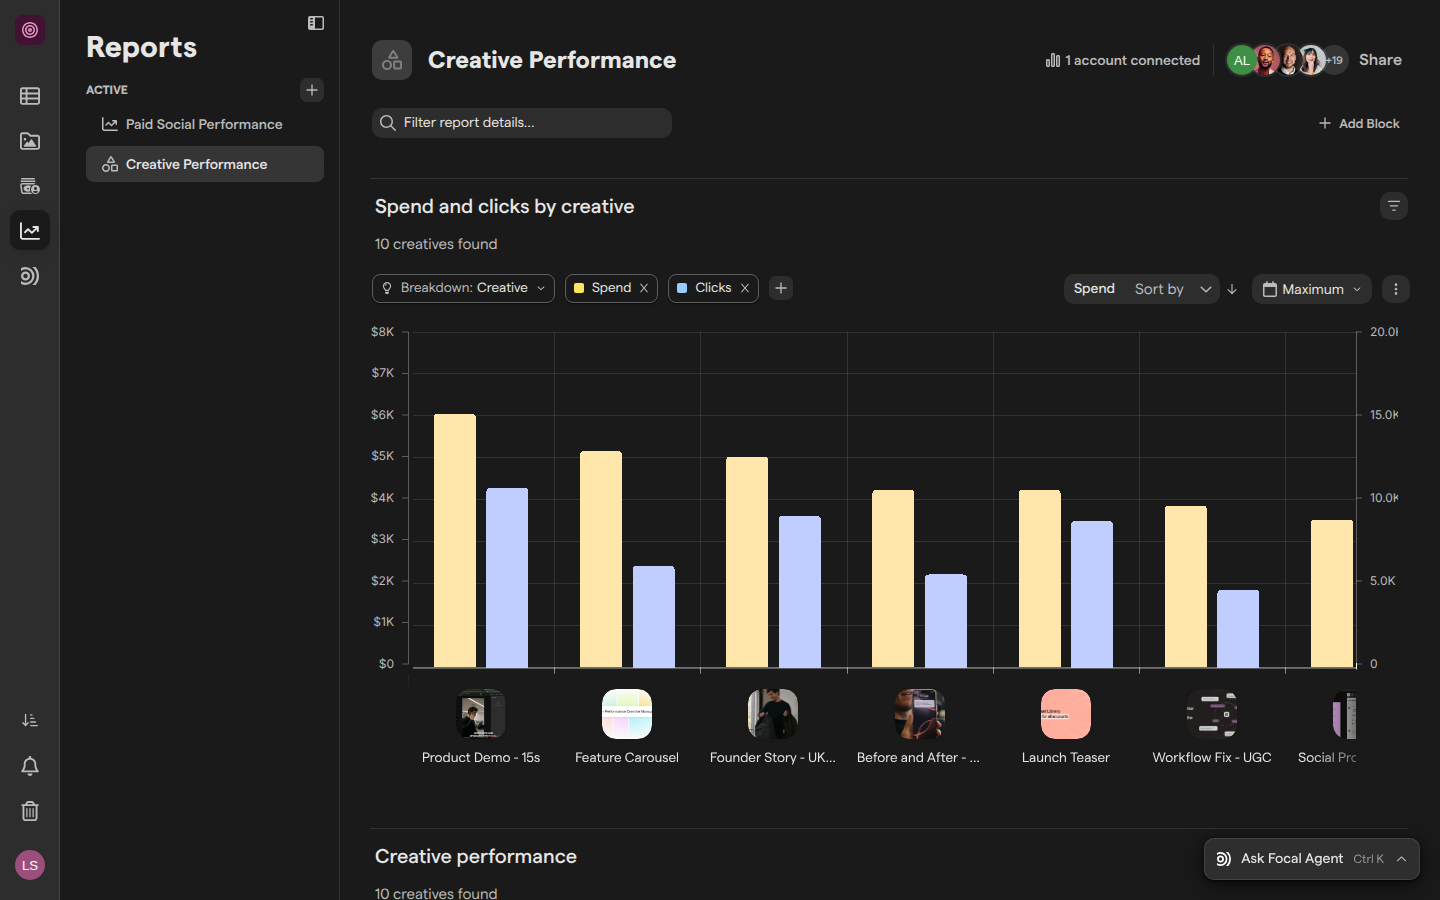Open the Reports chart icon in left rail
The image size is (1440, 900).
tap(30, 231)
